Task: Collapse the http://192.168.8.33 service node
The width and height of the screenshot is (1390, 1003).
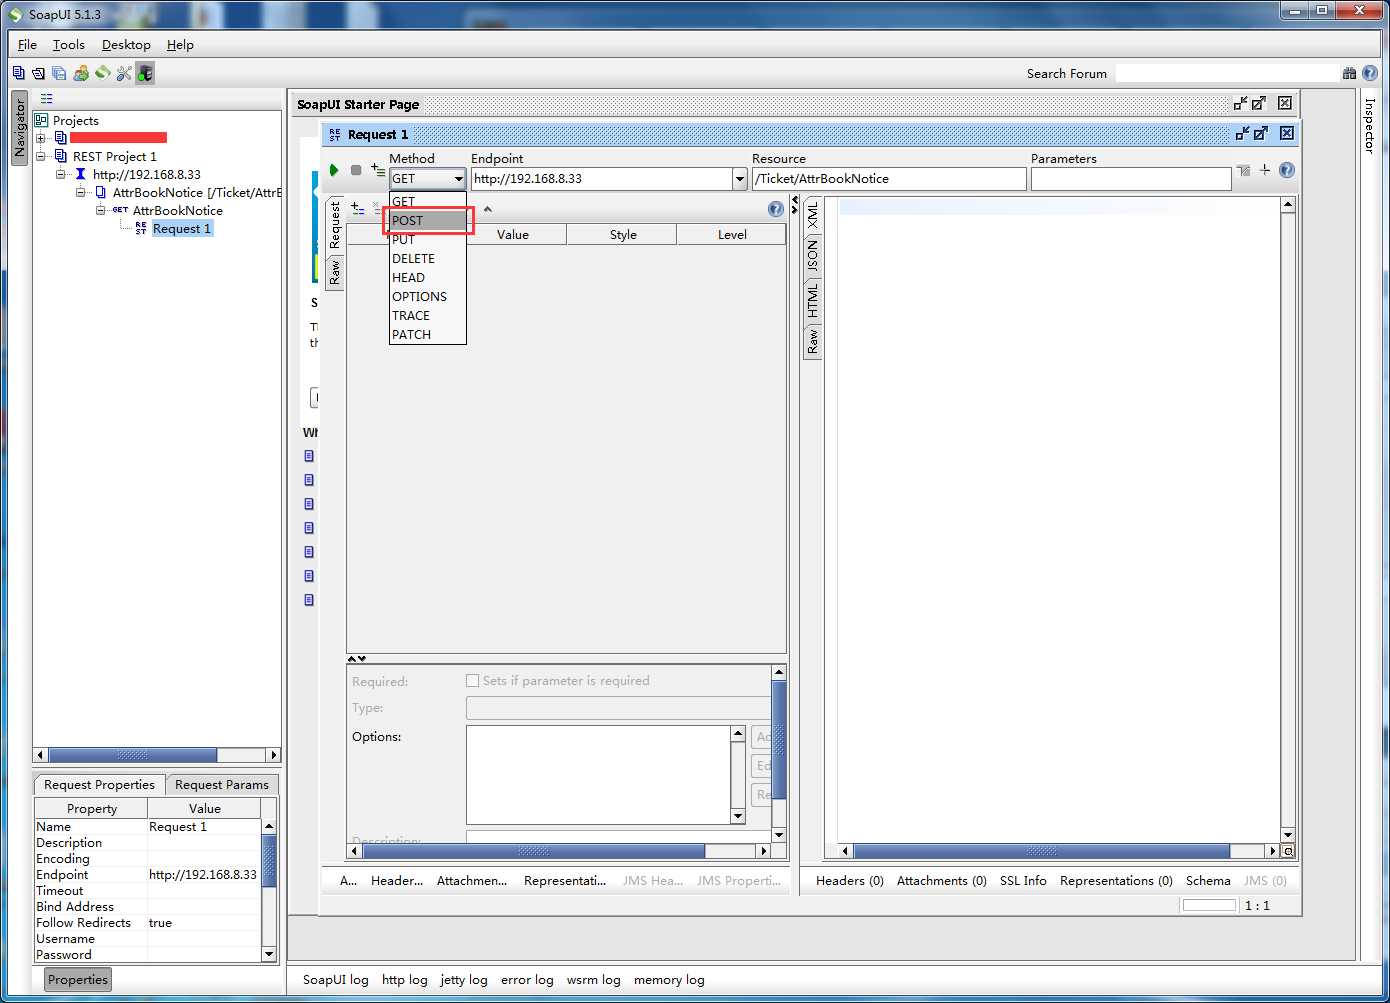Action: (x=61, y=174)
